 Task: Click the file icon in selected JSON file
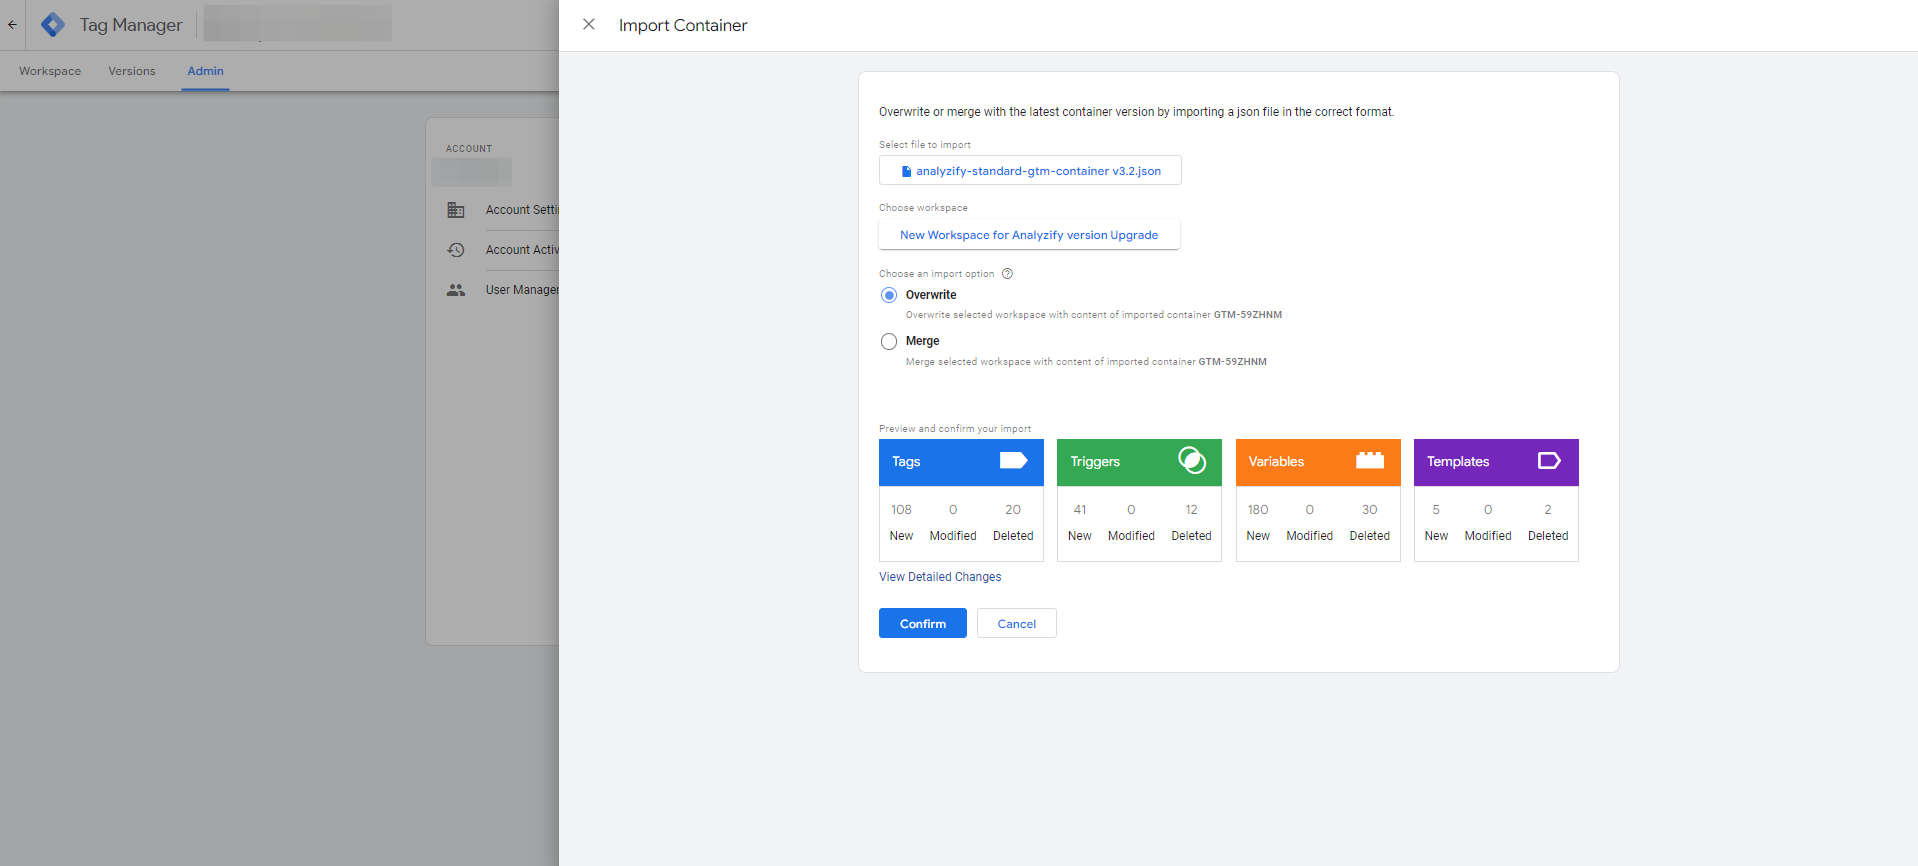click(x=906, y=171)
